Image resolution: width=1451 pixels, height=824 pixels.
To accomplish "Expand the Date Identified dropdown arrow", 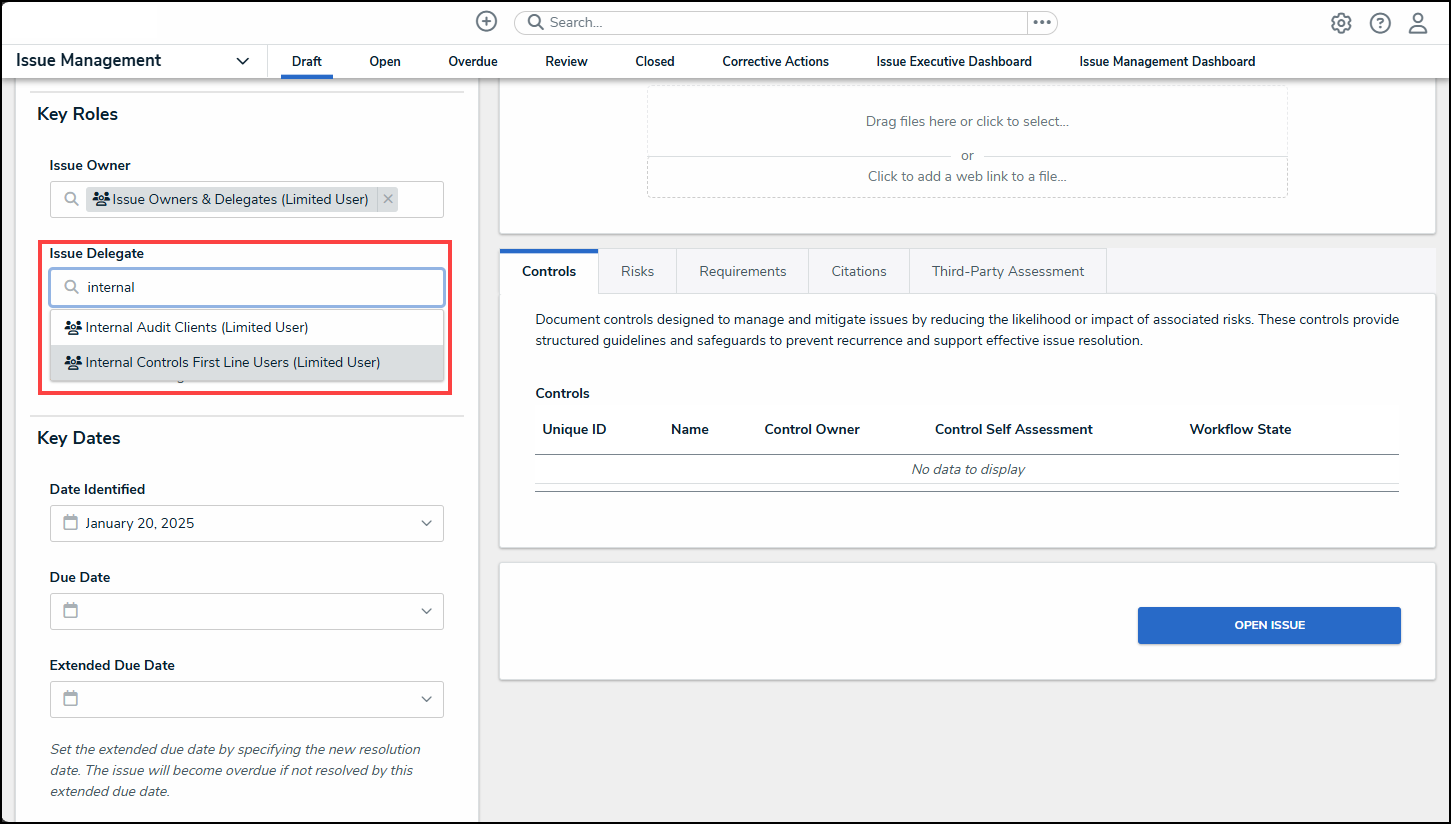I will tap(426, 523).
